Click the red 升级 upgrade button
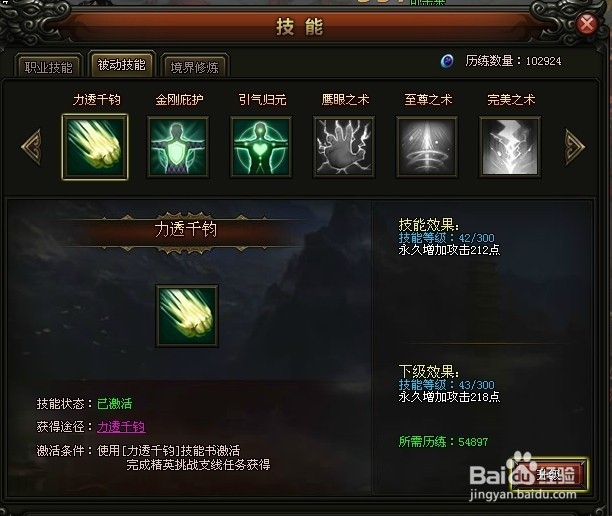Image resolution: width=612 pixels, height=516 pixels. tap(549, 475)
